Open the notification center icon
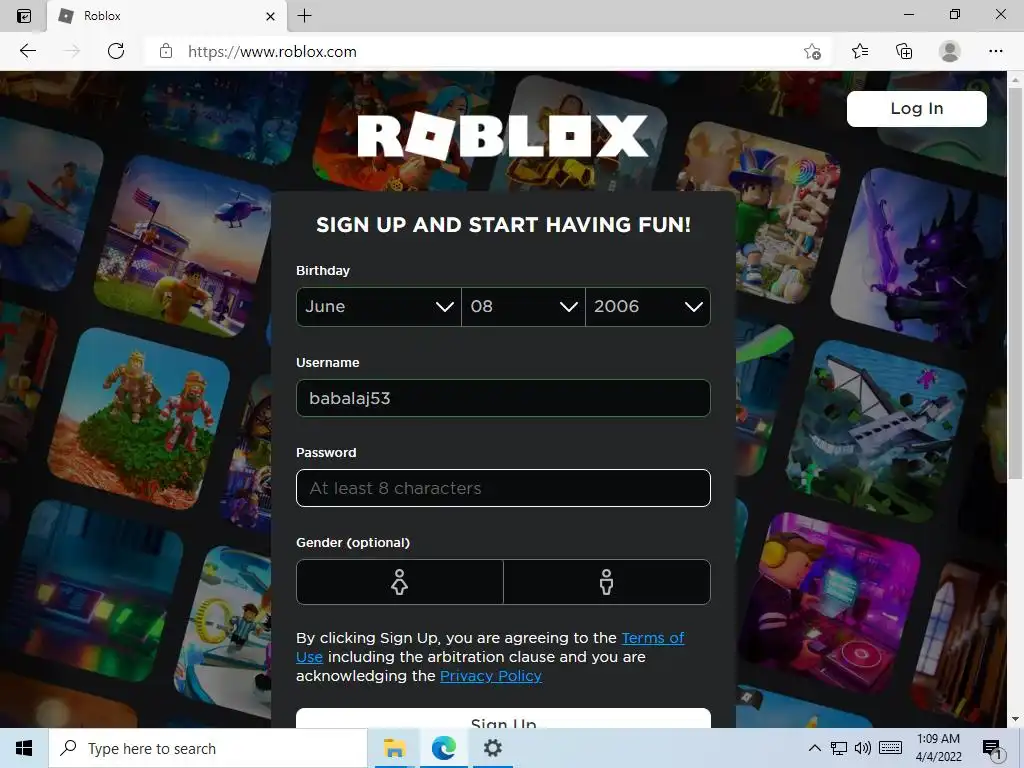1024x768 pixels. [992, 749]
